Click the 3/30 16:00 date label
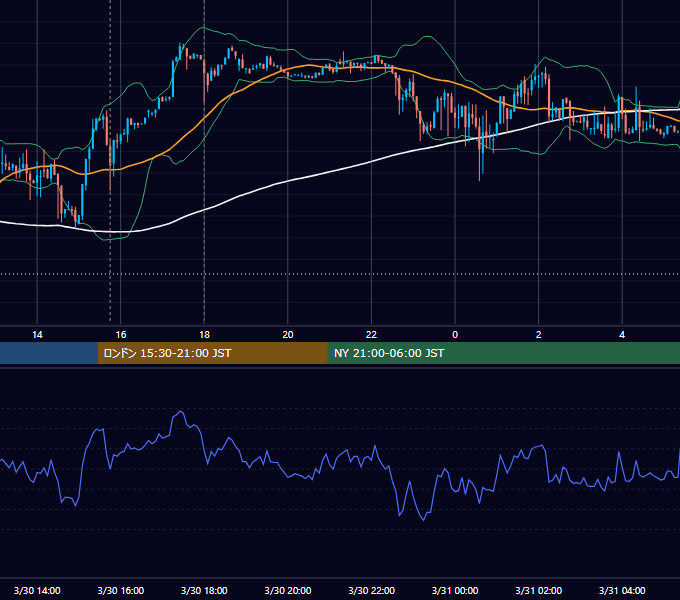The image size is (680, 600). tap(121, 590)
